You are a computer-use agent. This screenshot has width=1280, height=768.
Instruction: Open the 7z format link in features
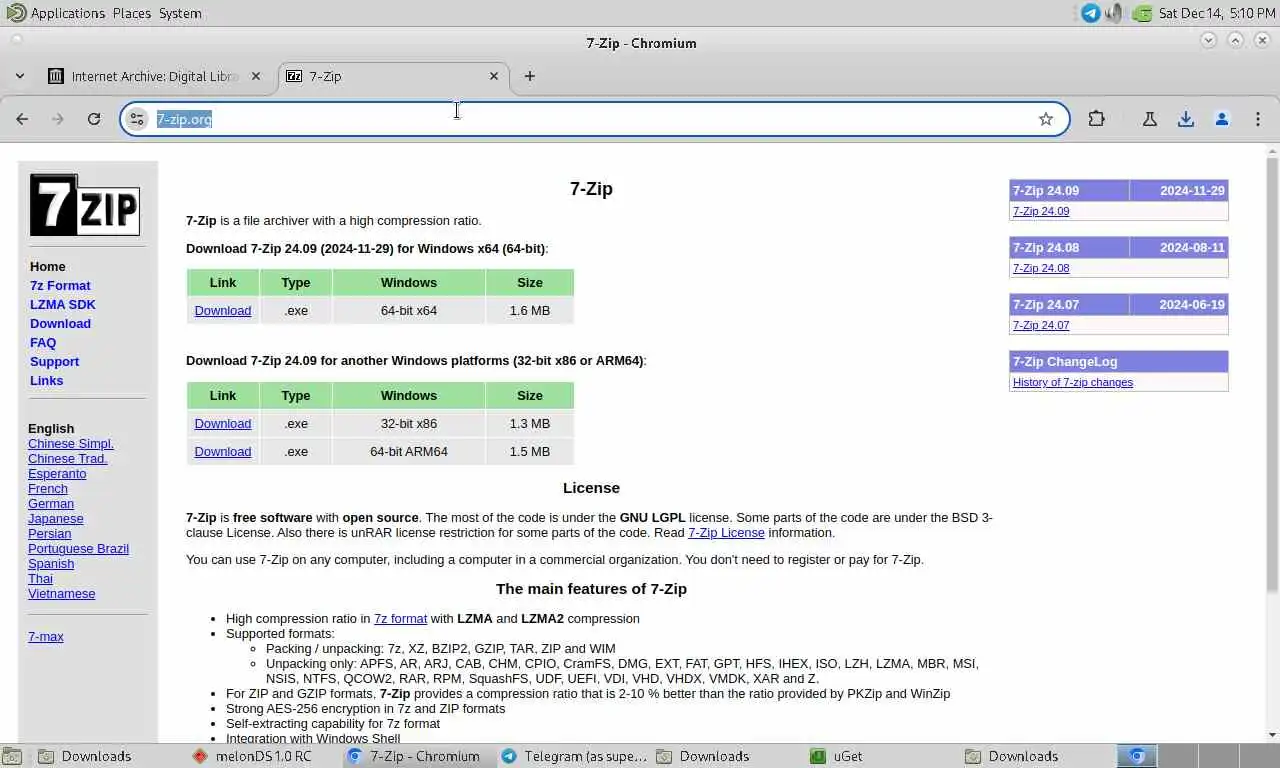(400, 619)
